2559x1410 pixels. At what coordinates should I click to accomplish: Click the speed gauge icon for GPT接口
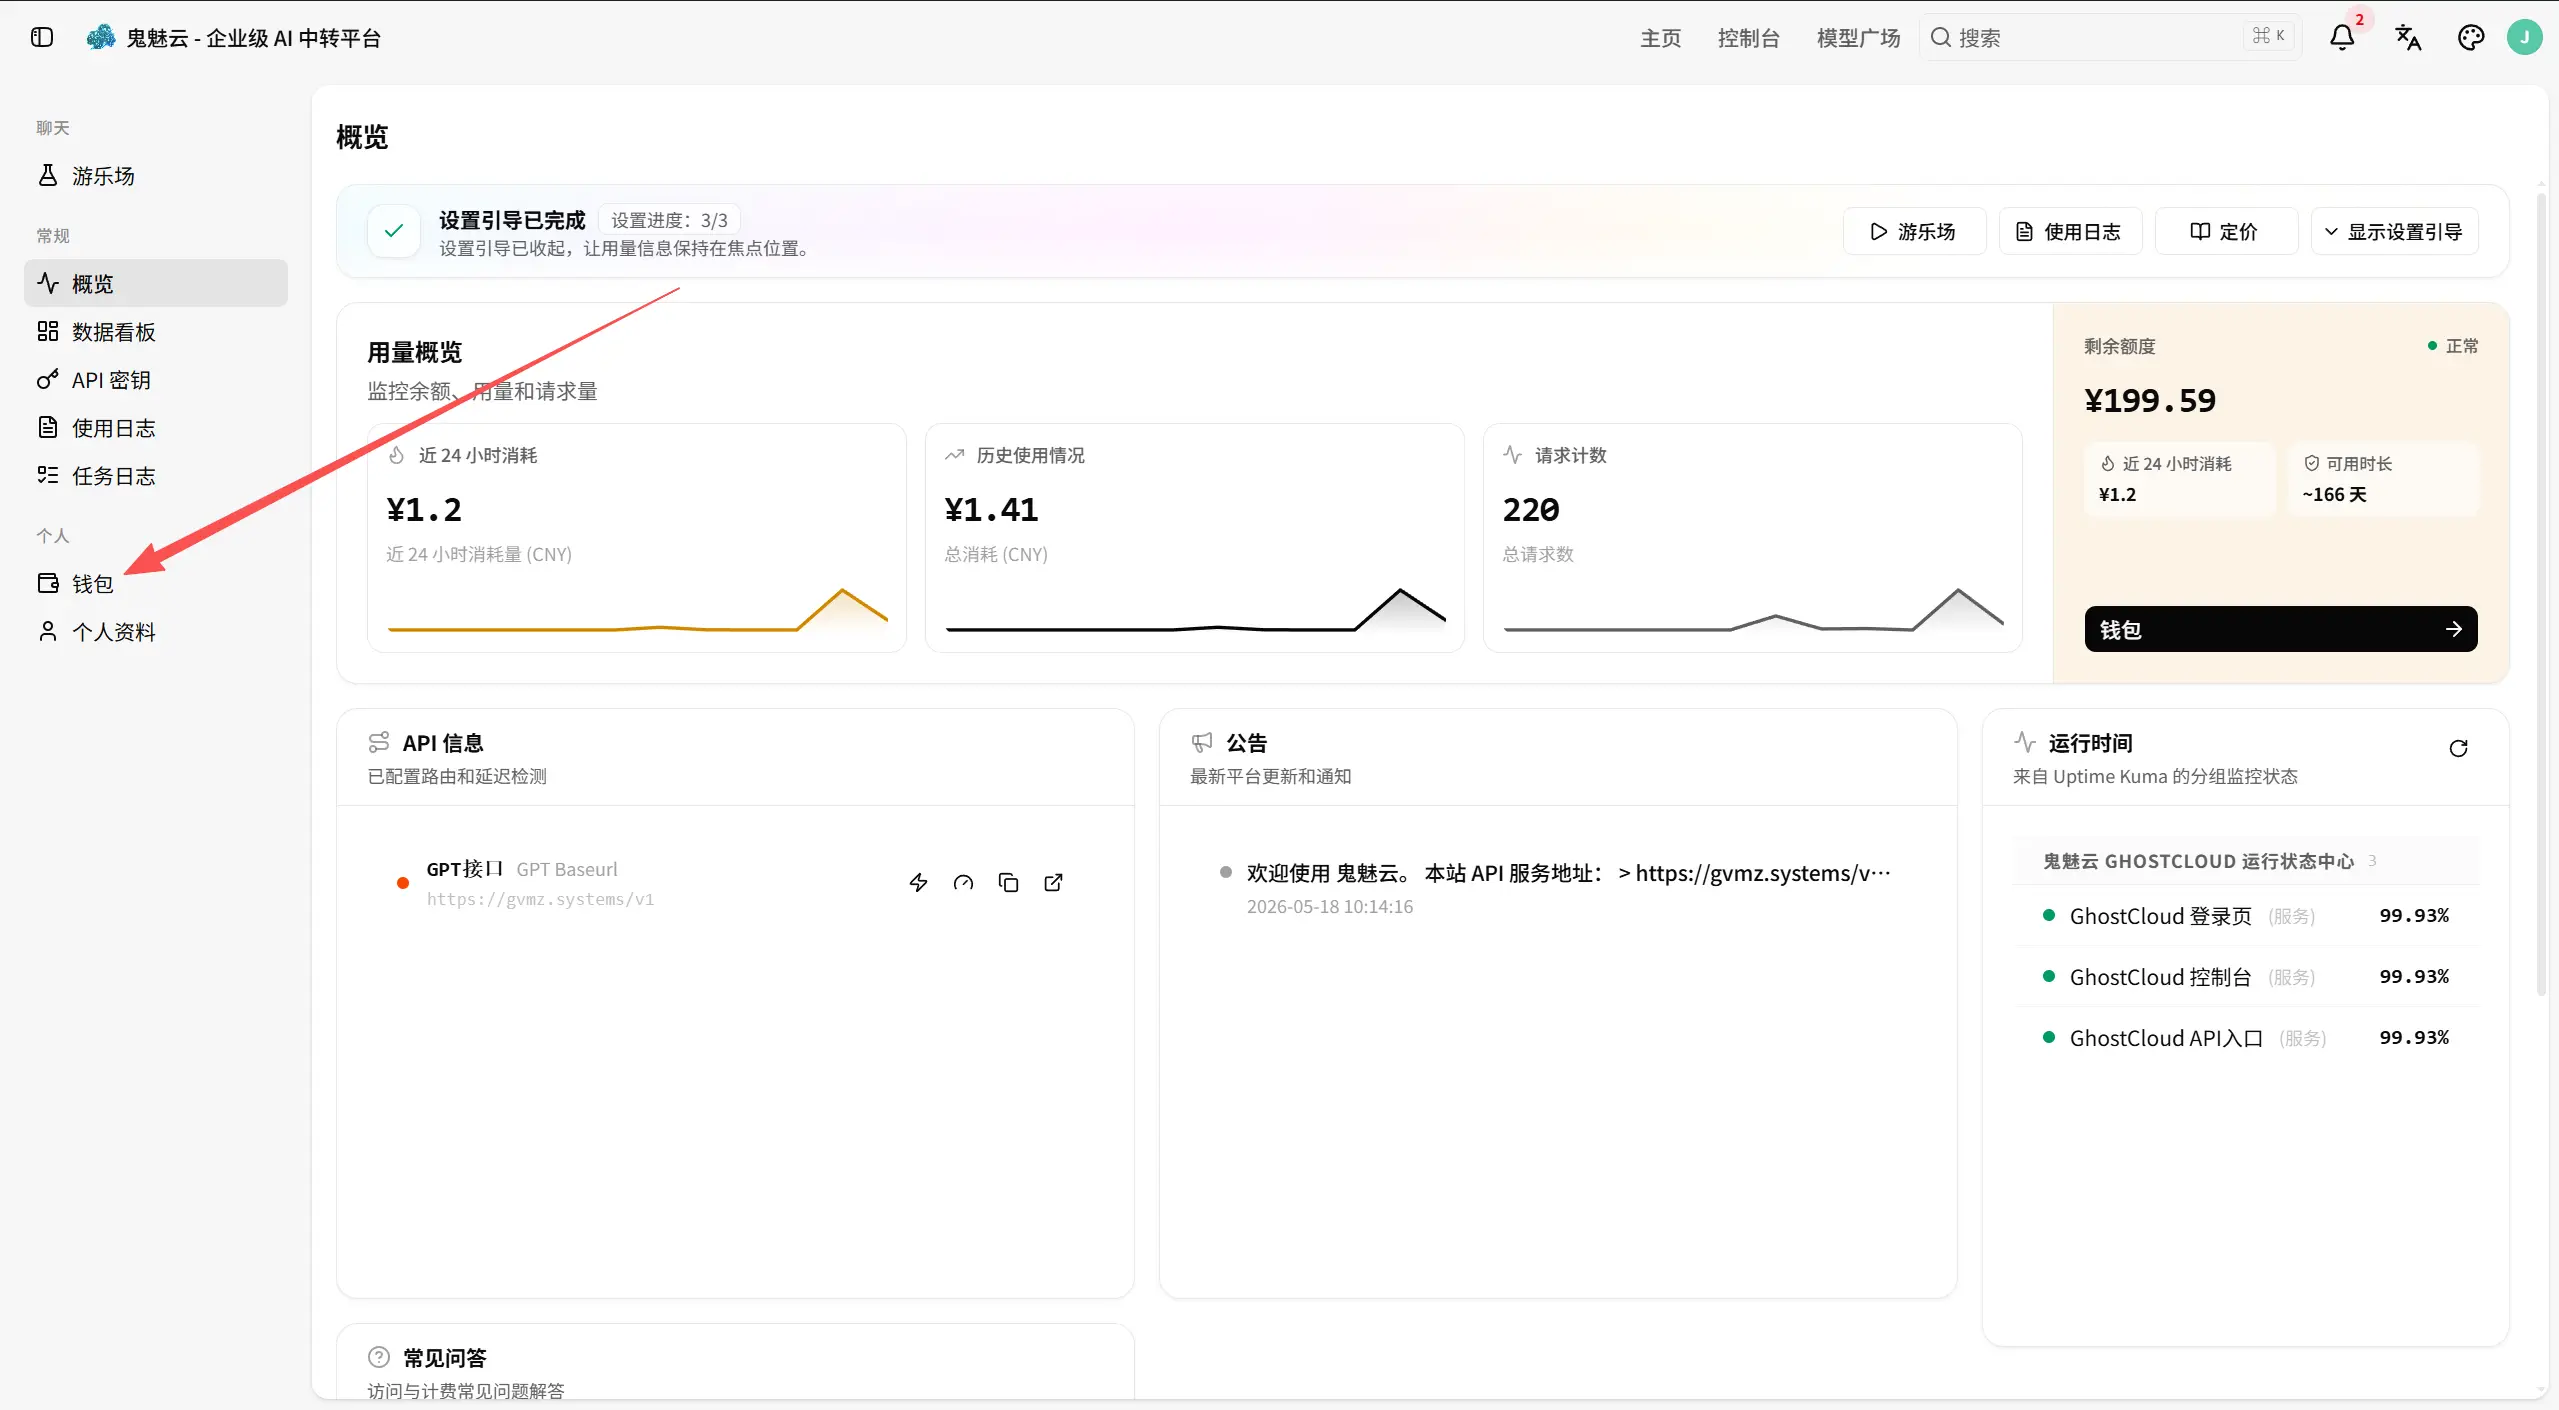click(963, 883)
